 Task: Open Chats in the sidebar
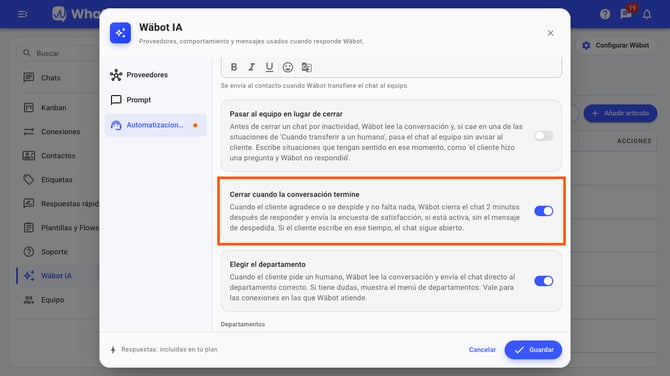58,78
